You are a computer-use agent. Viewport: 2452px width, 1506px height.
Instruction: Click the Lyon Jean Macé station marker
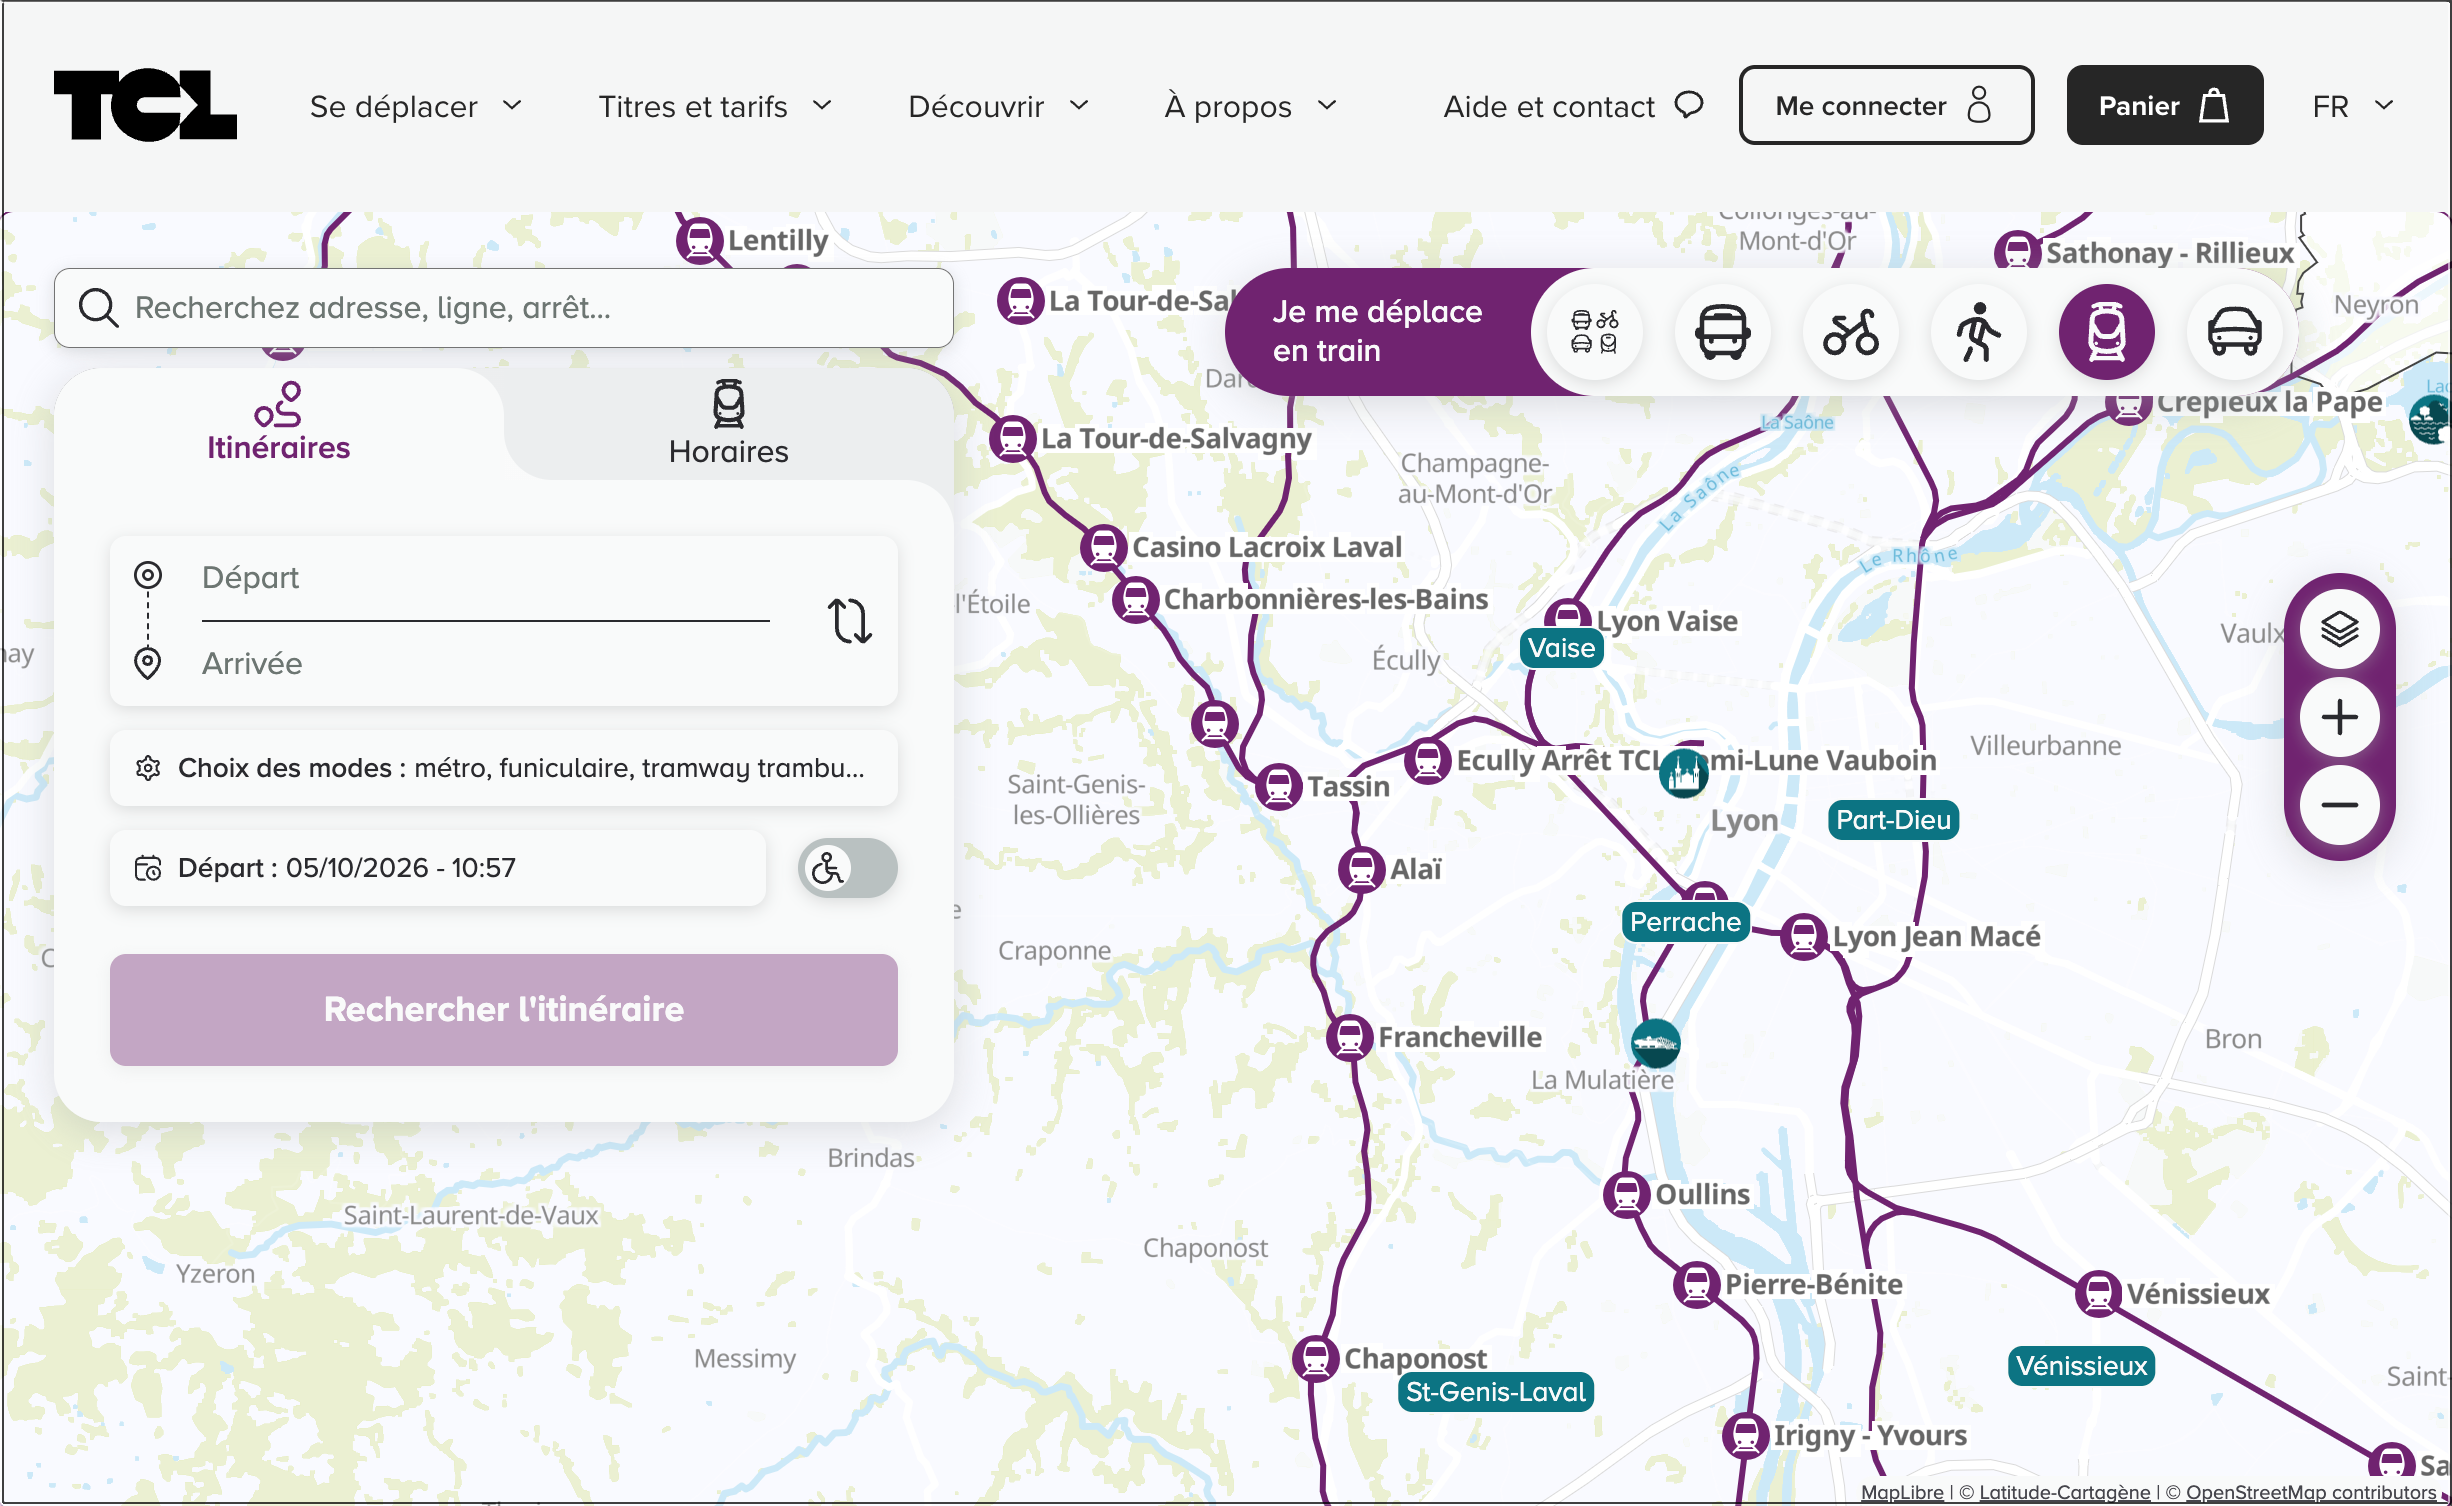(x=1804, y=937)
